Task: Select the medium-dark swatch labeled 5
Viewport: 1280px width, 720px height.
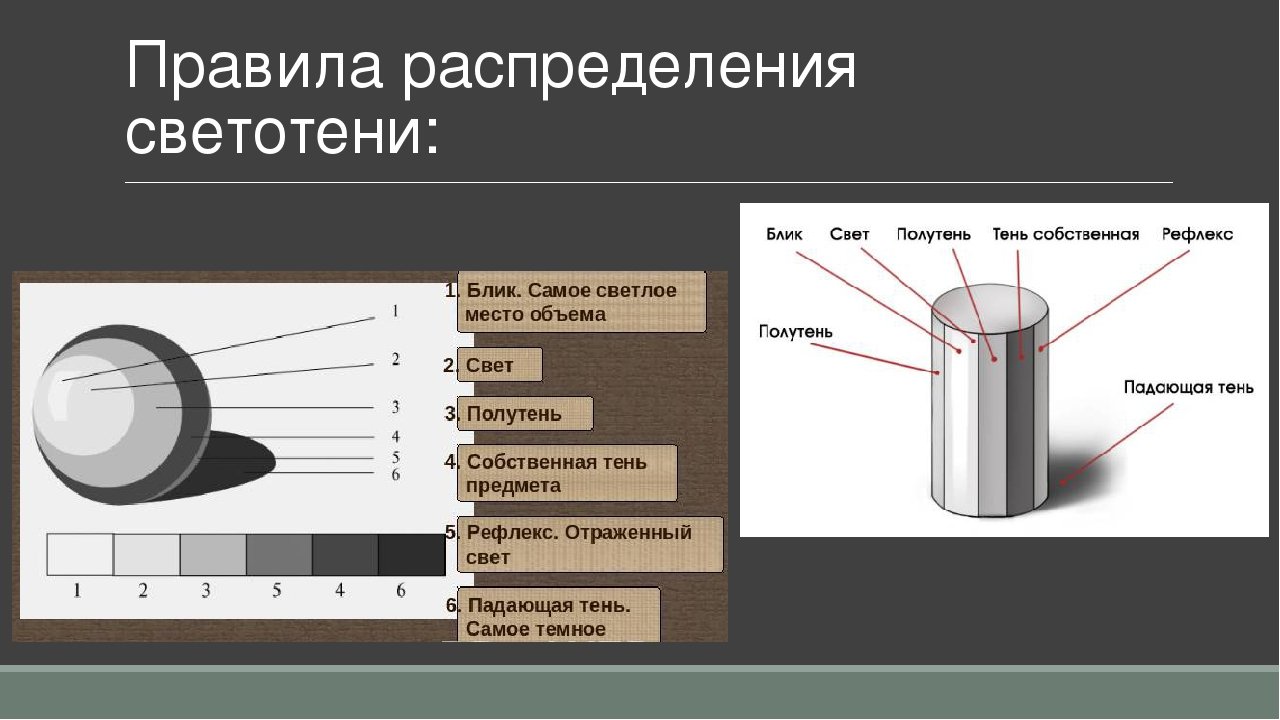Action: coord(278,554)
